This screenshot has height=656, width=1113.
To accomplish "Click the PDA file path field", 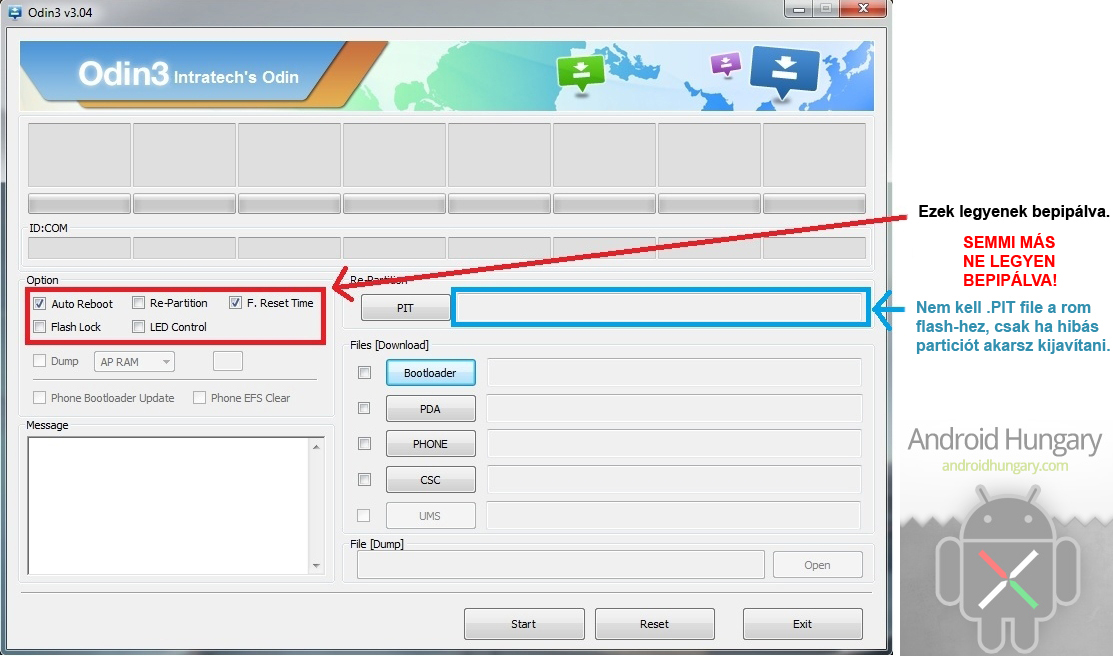I will click(x=674, y=409).
